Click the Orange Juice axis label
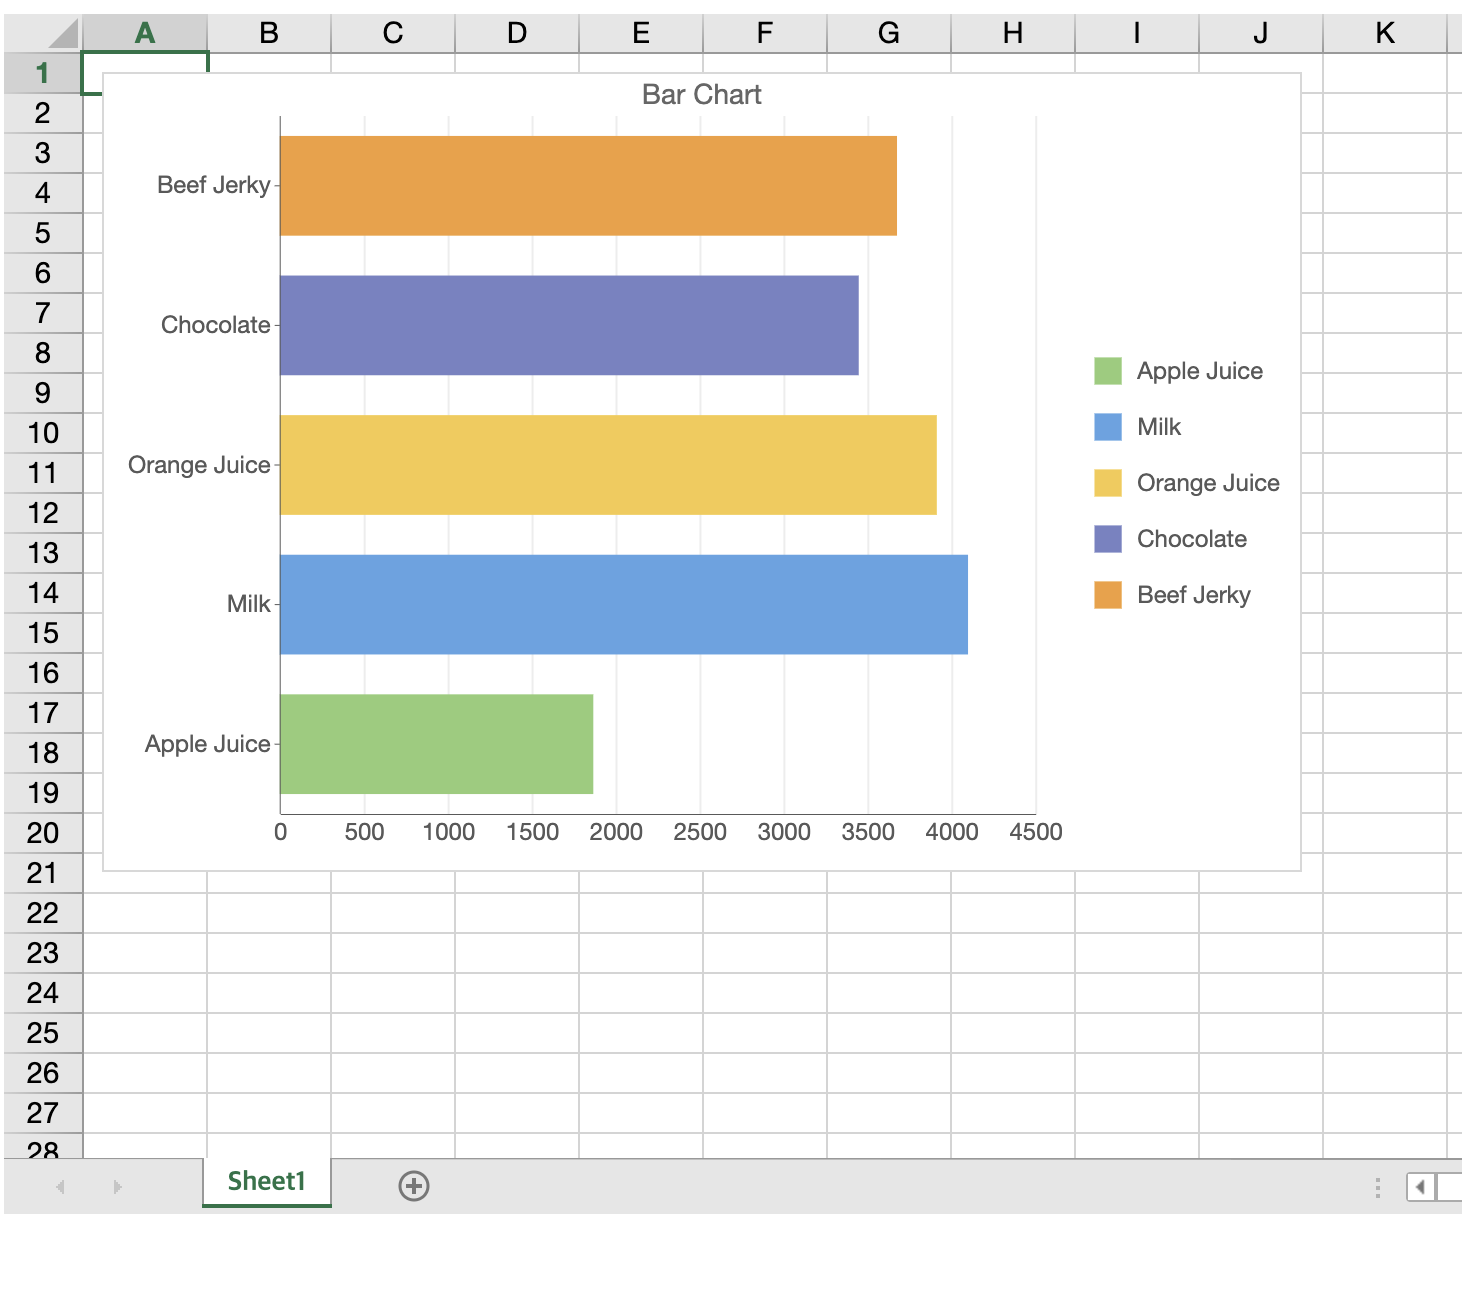Screen dimensions: 1462x1290 (199, 465)
